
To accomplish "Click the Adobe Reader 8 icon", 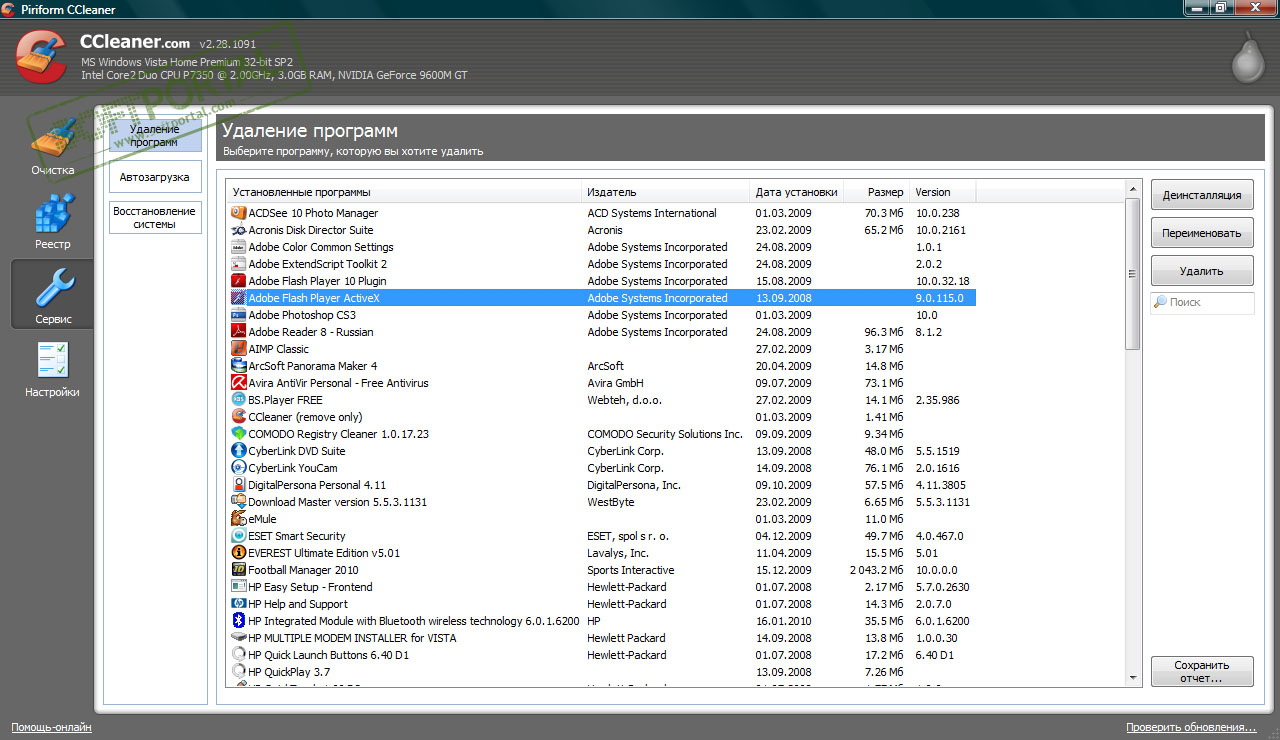I will click(239, 332).
